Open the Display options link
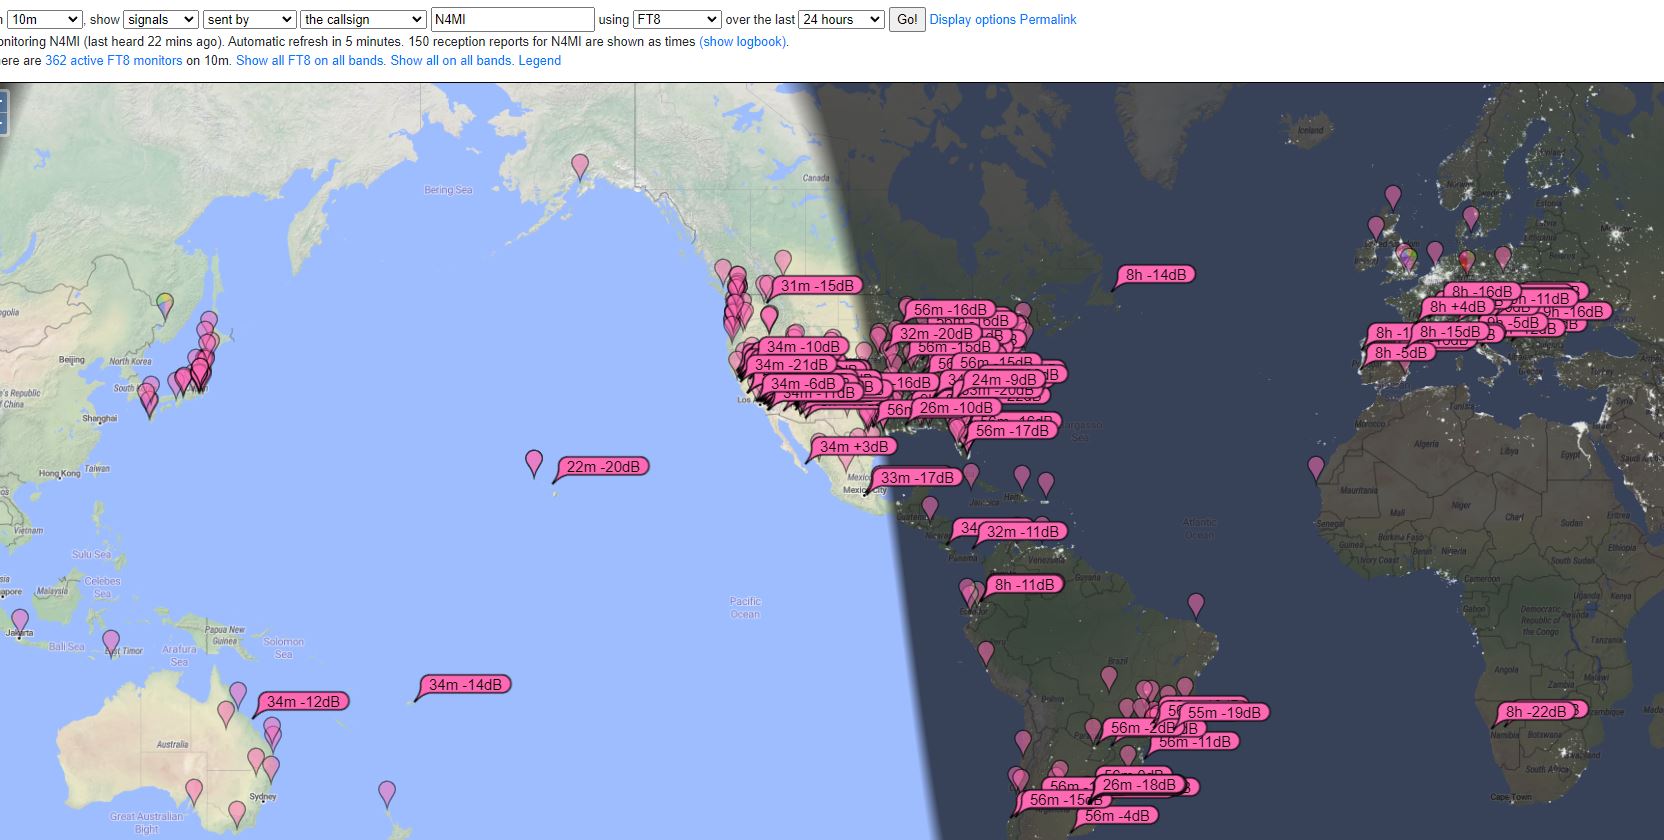Screen dimensions: 1664x840 [x=972, y=20]
